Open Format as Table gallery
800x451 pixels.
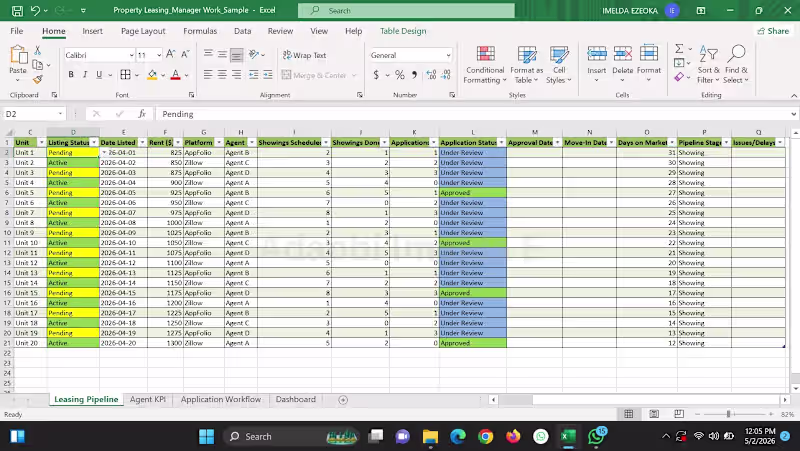(x=527, y=65)
